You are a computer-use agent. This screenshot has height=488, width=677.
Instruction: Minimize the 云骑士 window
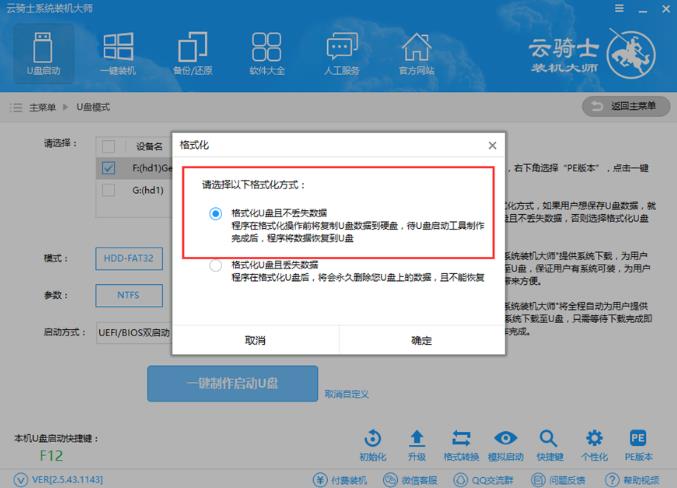643,10
